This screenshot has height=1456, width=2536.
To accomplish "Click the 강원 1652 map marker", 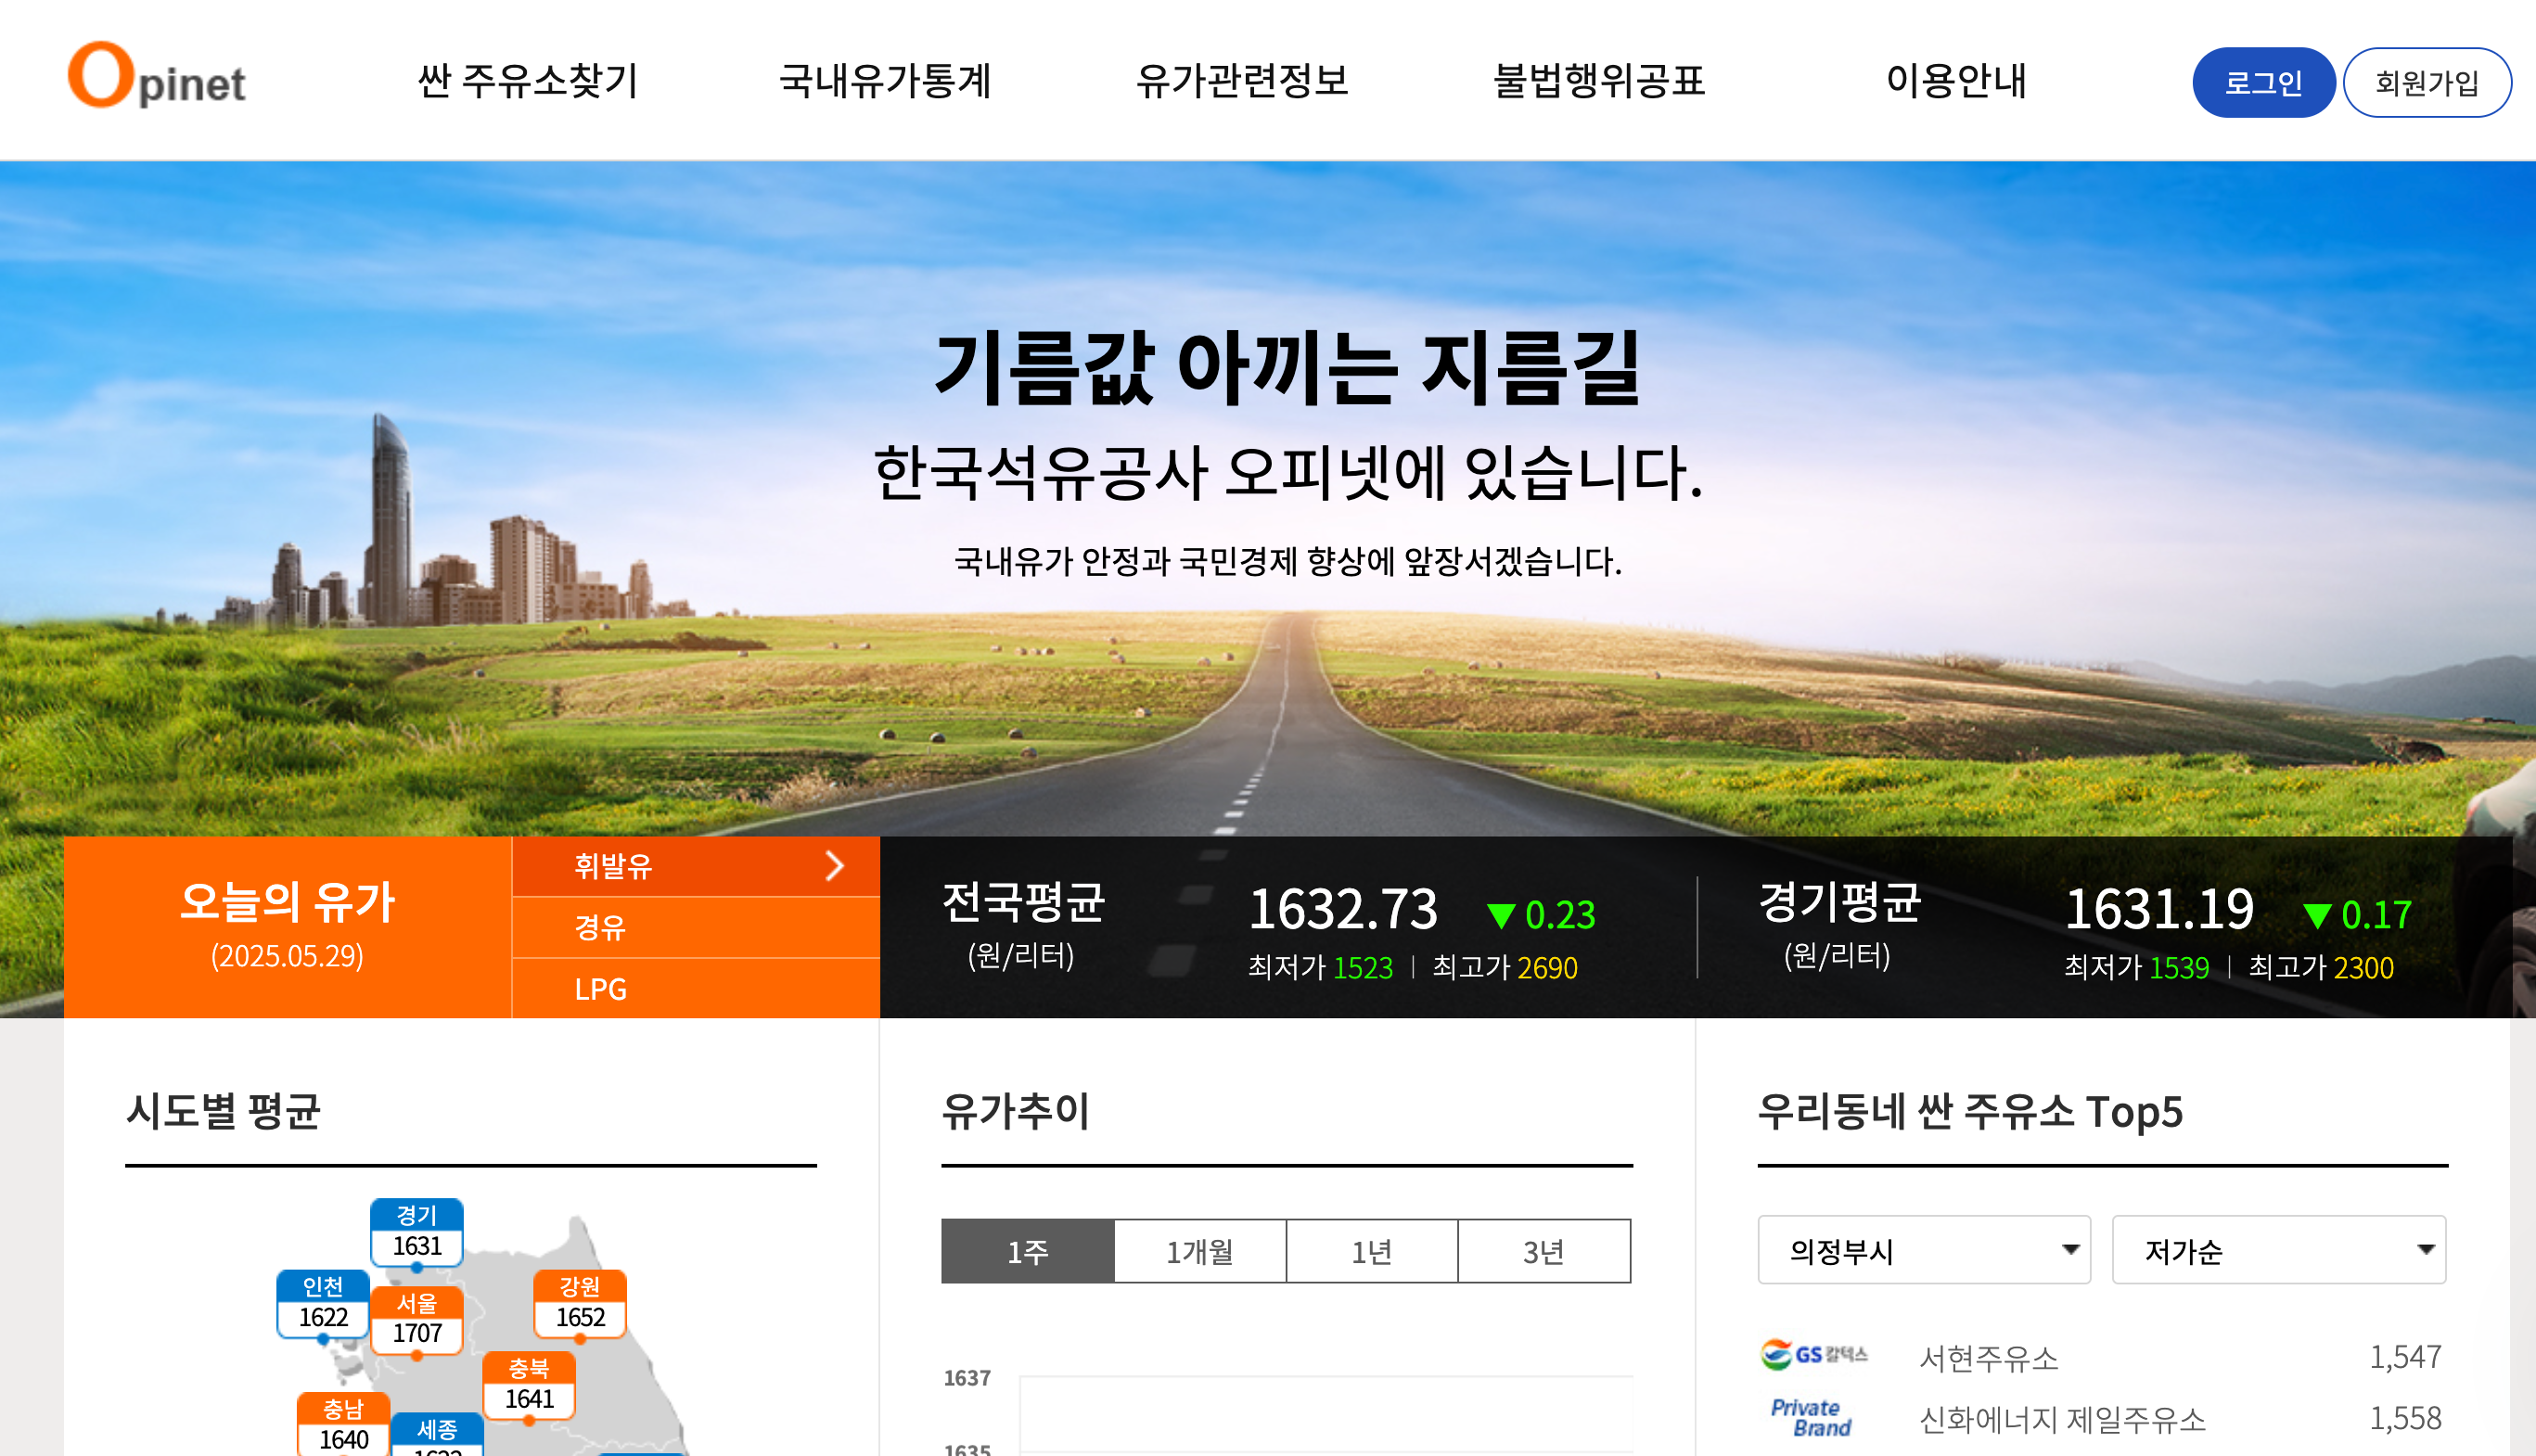I will coord(580,1303).
